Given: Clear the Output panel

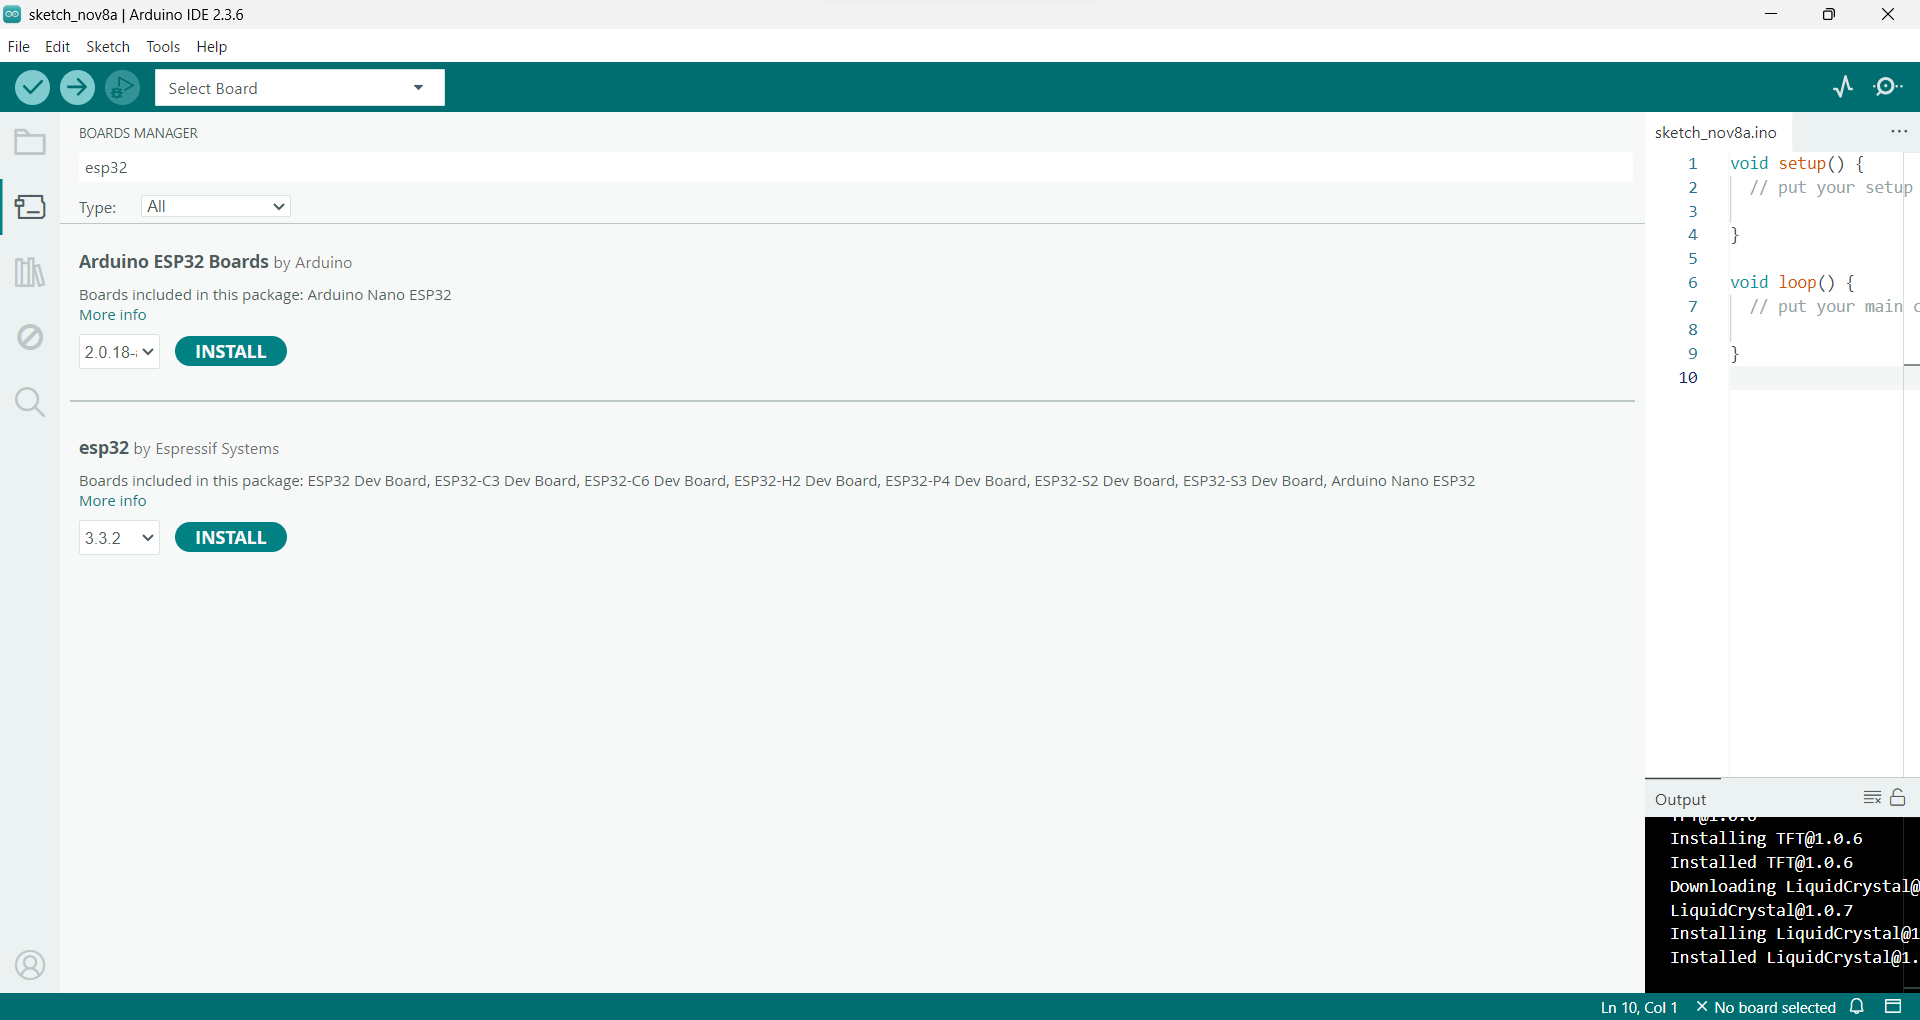Looking at the screenshot, I should 1872,798.
